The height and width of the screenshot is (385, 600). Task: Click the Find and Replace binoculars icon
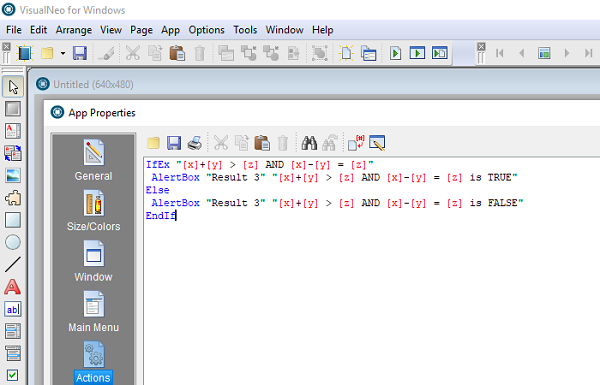[x=330, y=143]
